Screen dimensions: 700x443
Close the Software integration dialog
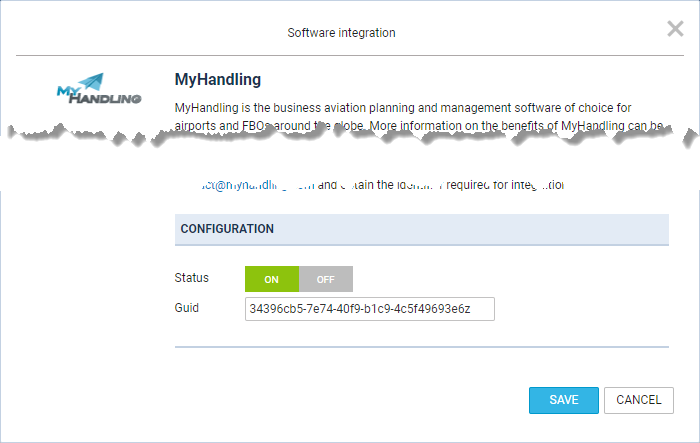point(675,29)
